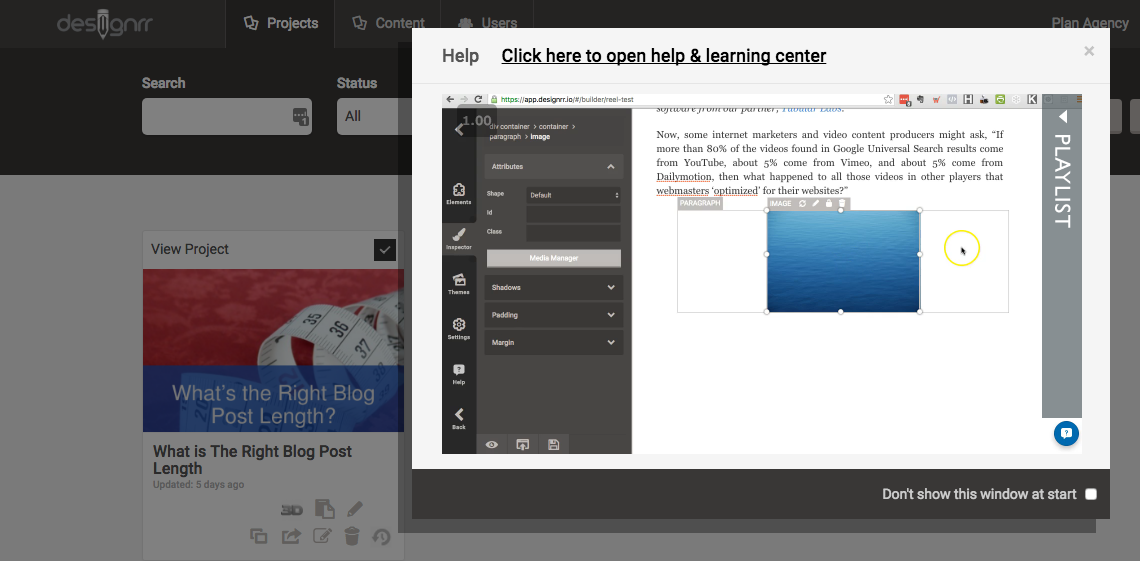Click the pencil edit icon on project card

tap(355, 509)
